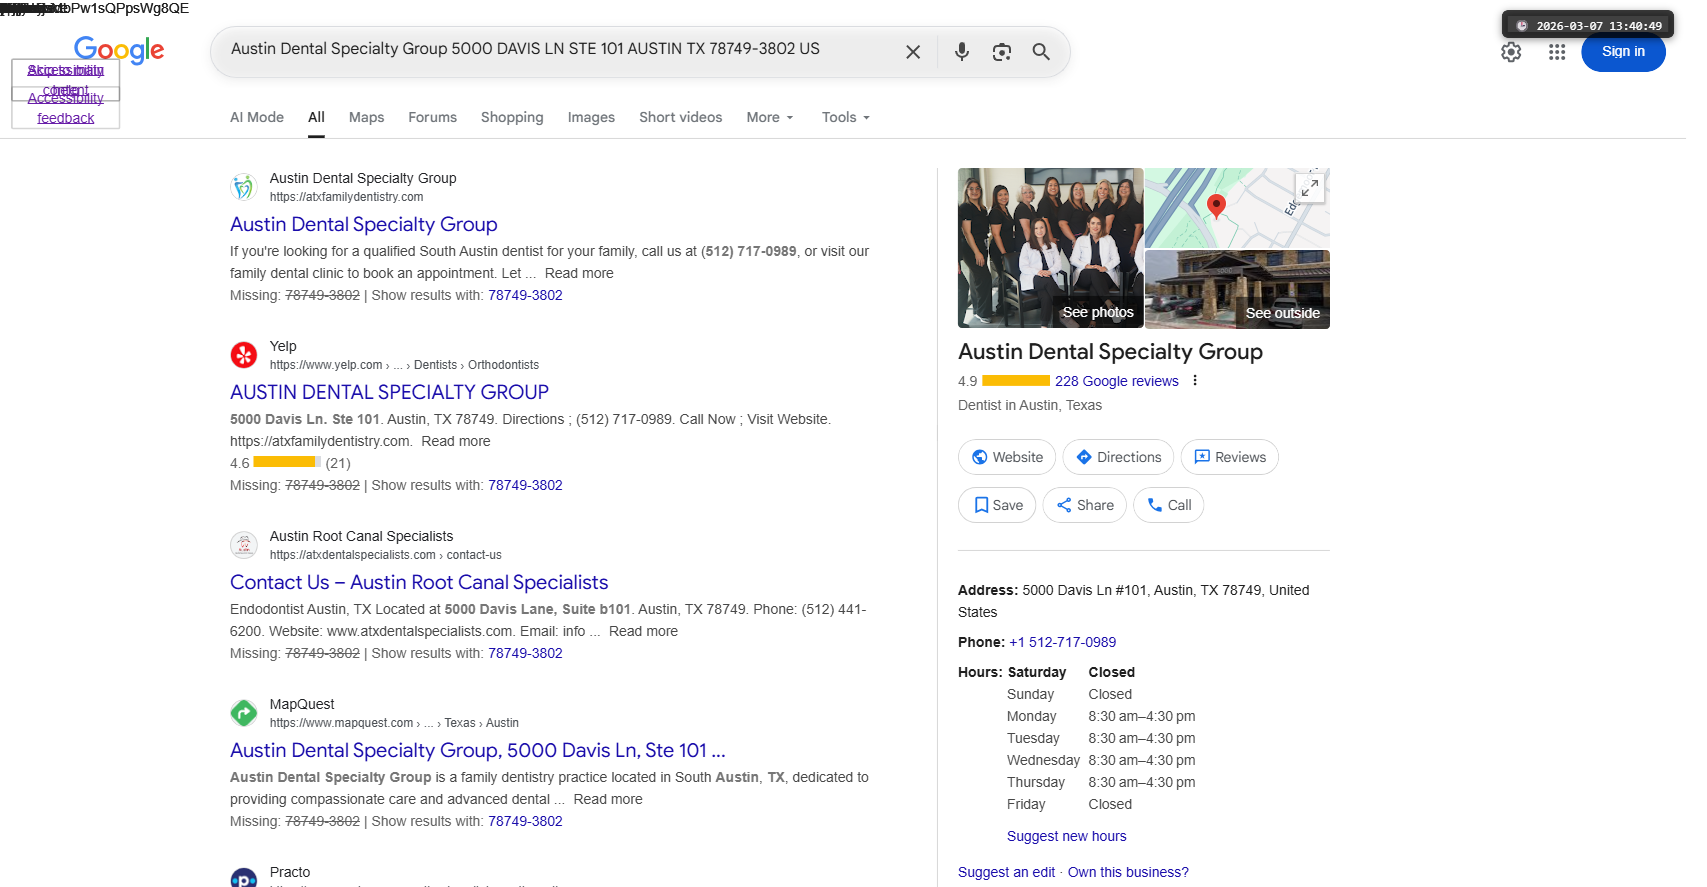The width and height of the screenshot is (1707, 887).
Task: Open the More search filters dropdown
Action: click(x=770, y=117)
